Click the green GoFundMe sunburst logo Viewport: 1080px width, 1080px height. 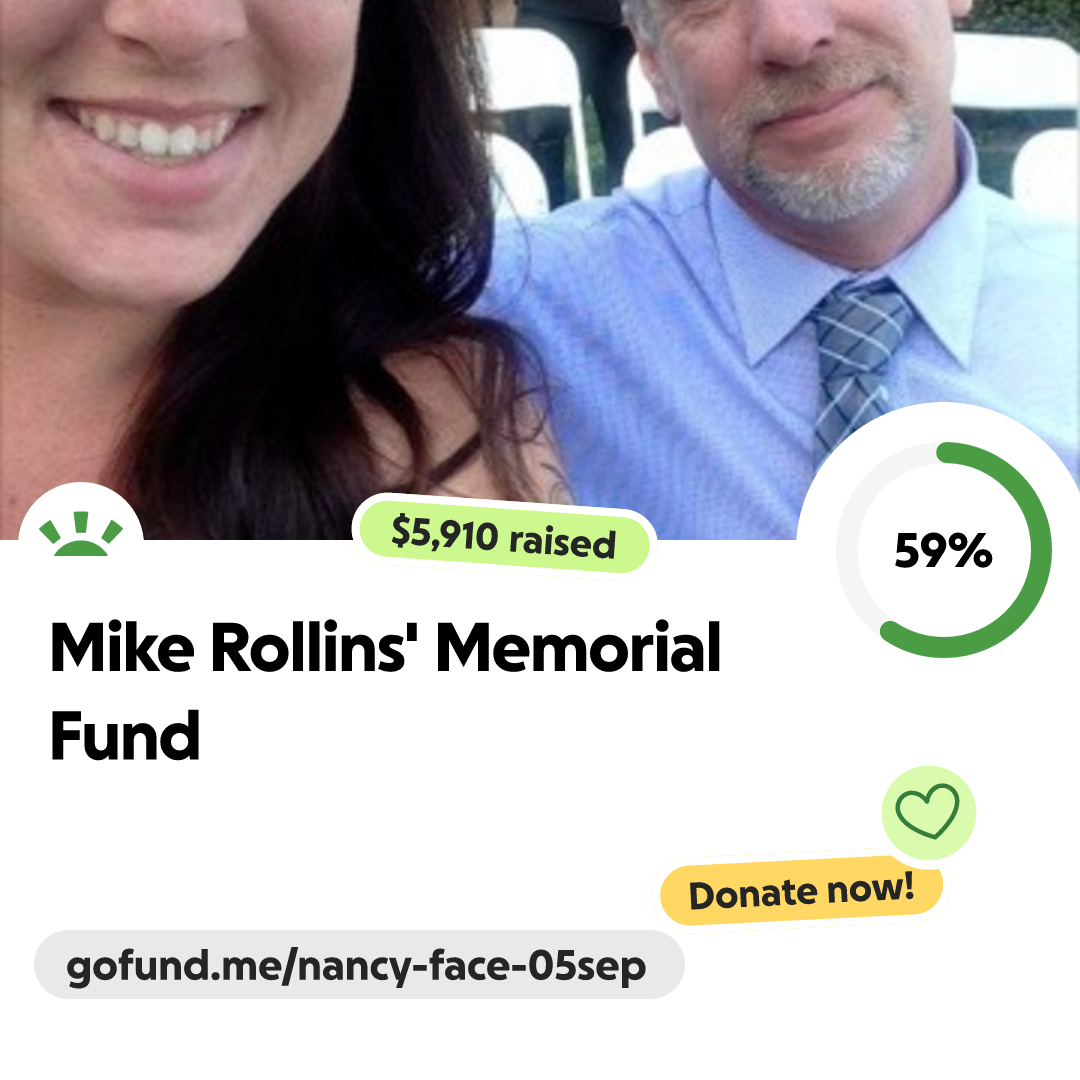(81, 534)
